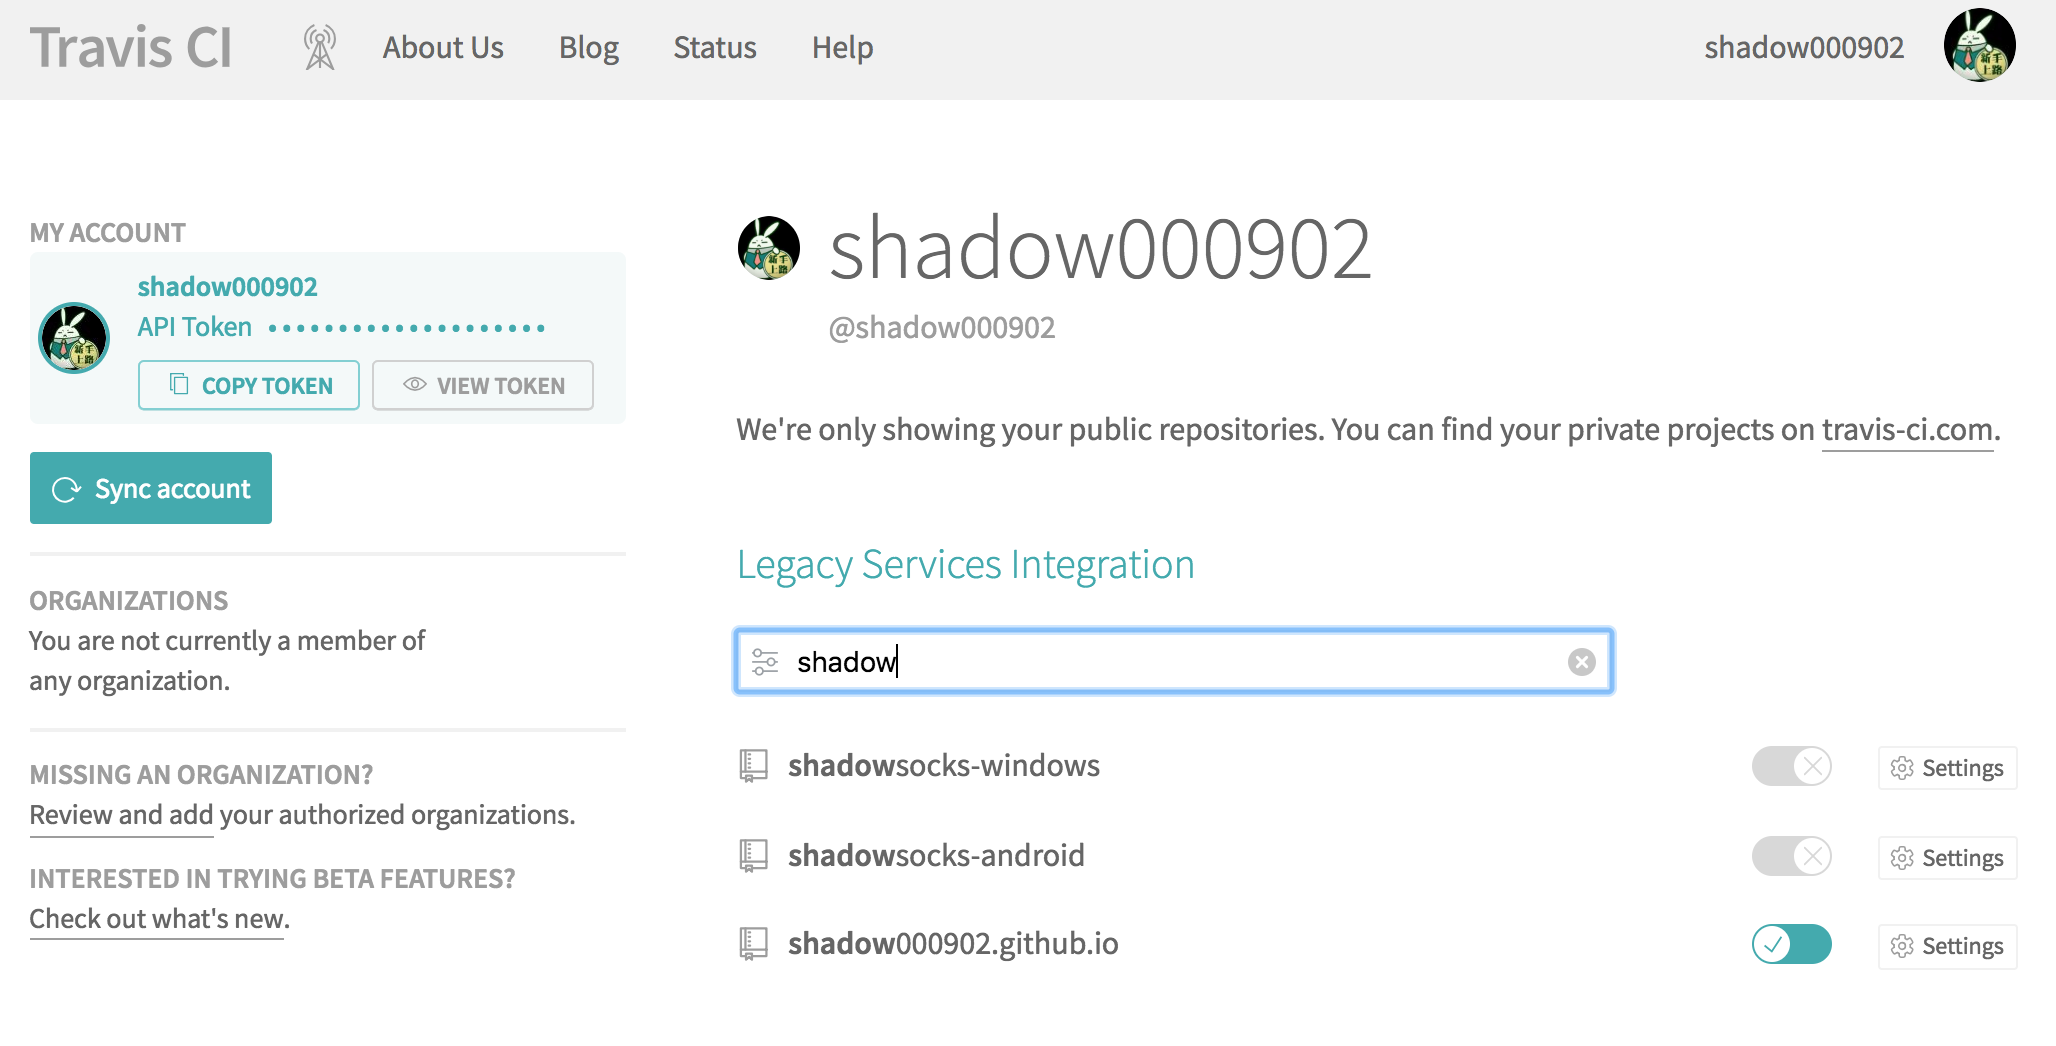Enable the shadowsocks-windows toggle switch
The image size is (2056, 1046).
1791,767
